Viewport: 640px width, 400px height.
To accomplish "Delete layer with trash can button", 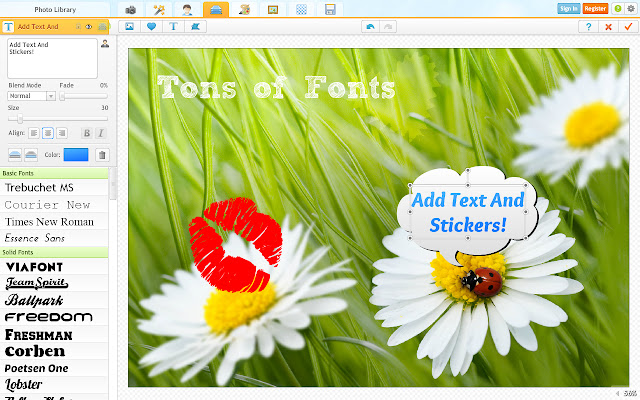I will (102, 155).
